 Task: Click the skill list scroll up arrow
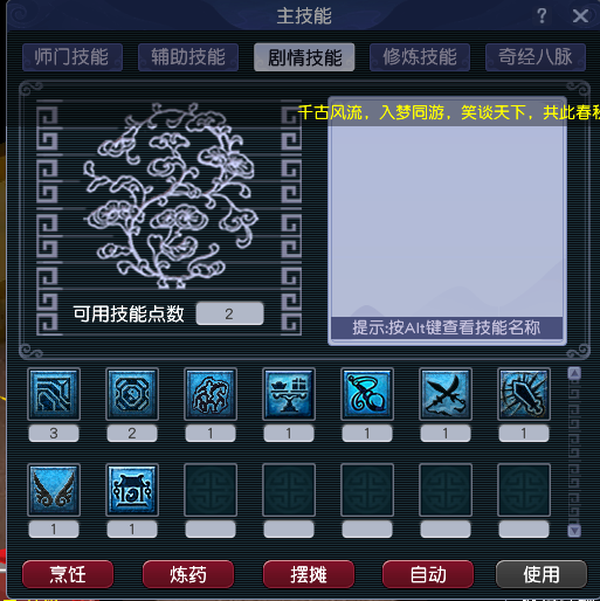point(574,373)
